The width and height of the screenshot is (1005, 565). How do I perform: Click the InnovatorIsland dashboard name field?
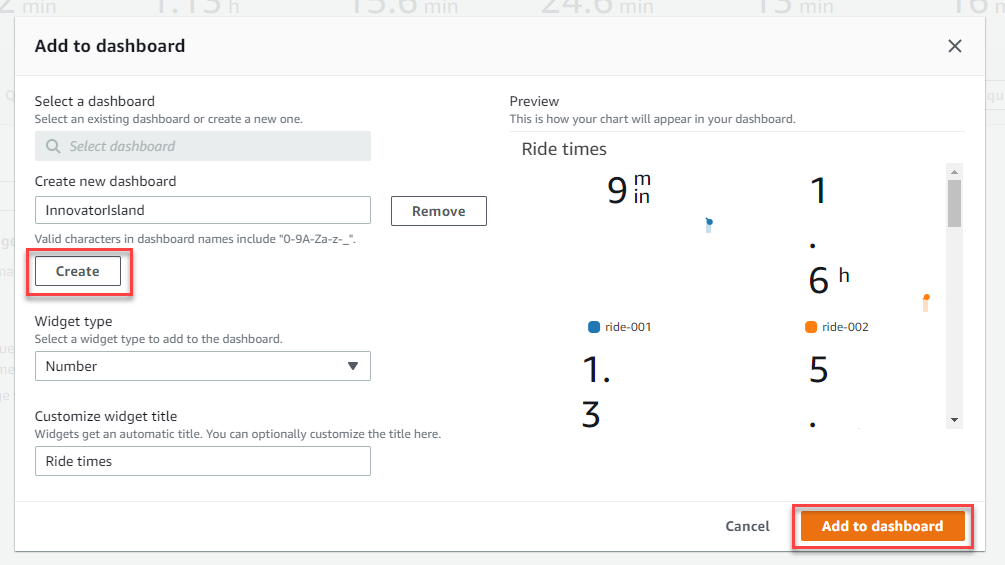[203, 210]
